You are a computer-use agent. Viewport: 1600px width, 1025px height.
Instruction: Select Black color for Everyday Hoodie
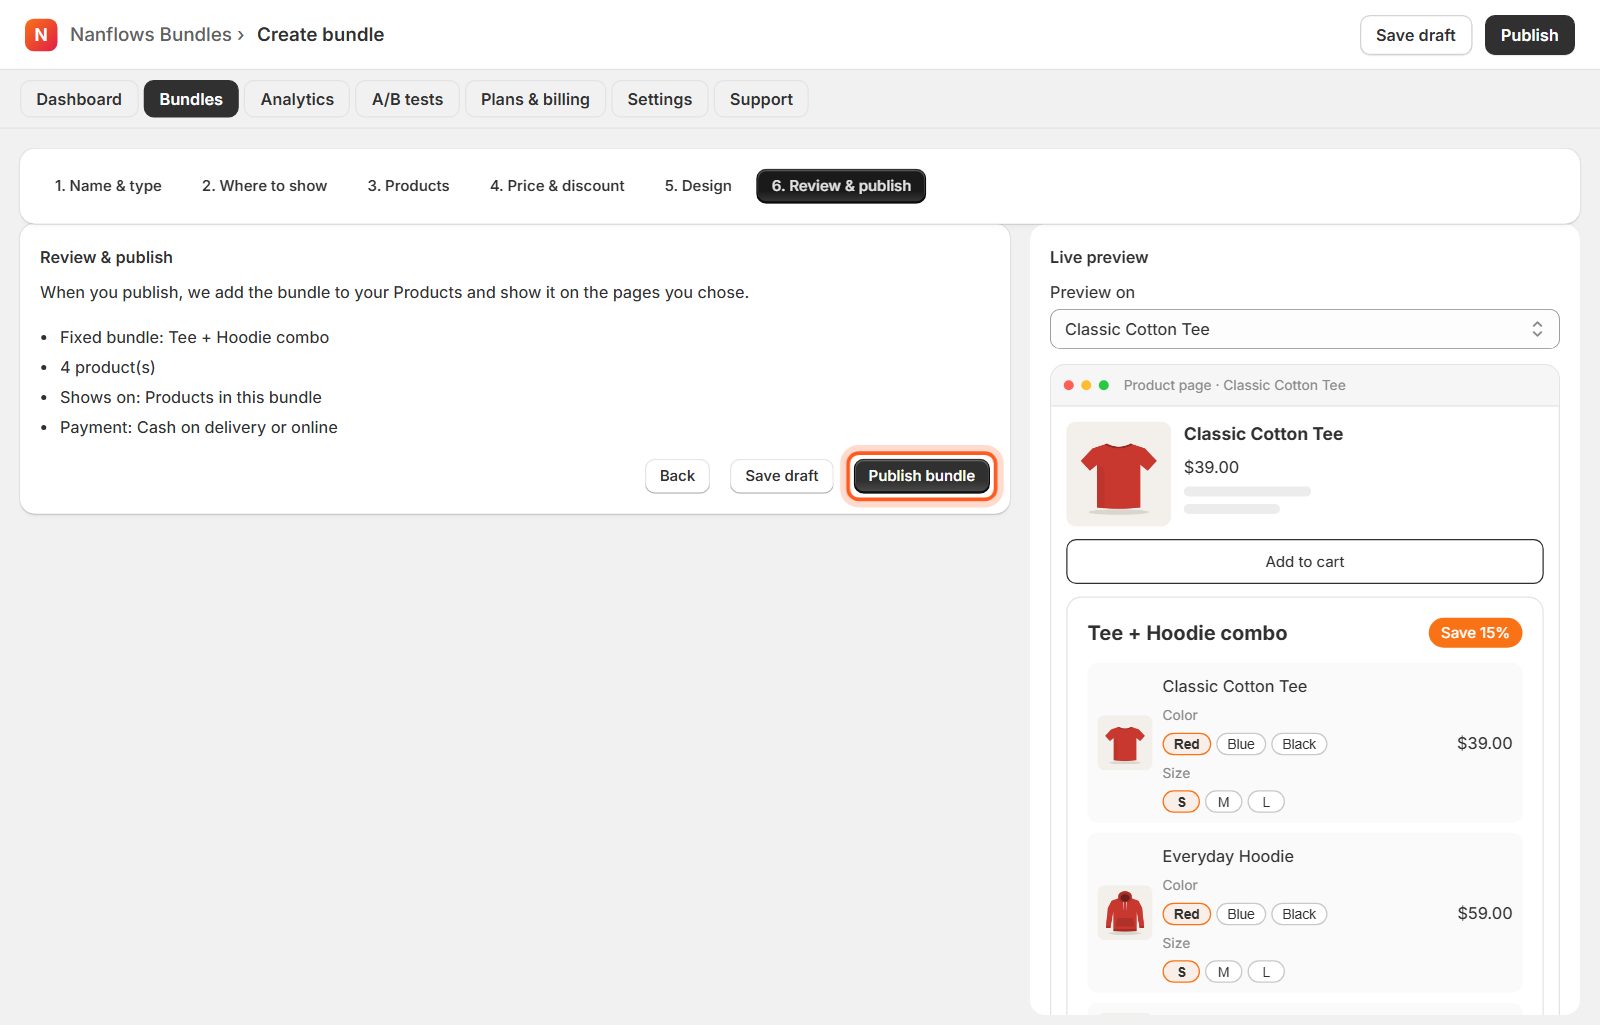pos(1299,914)
